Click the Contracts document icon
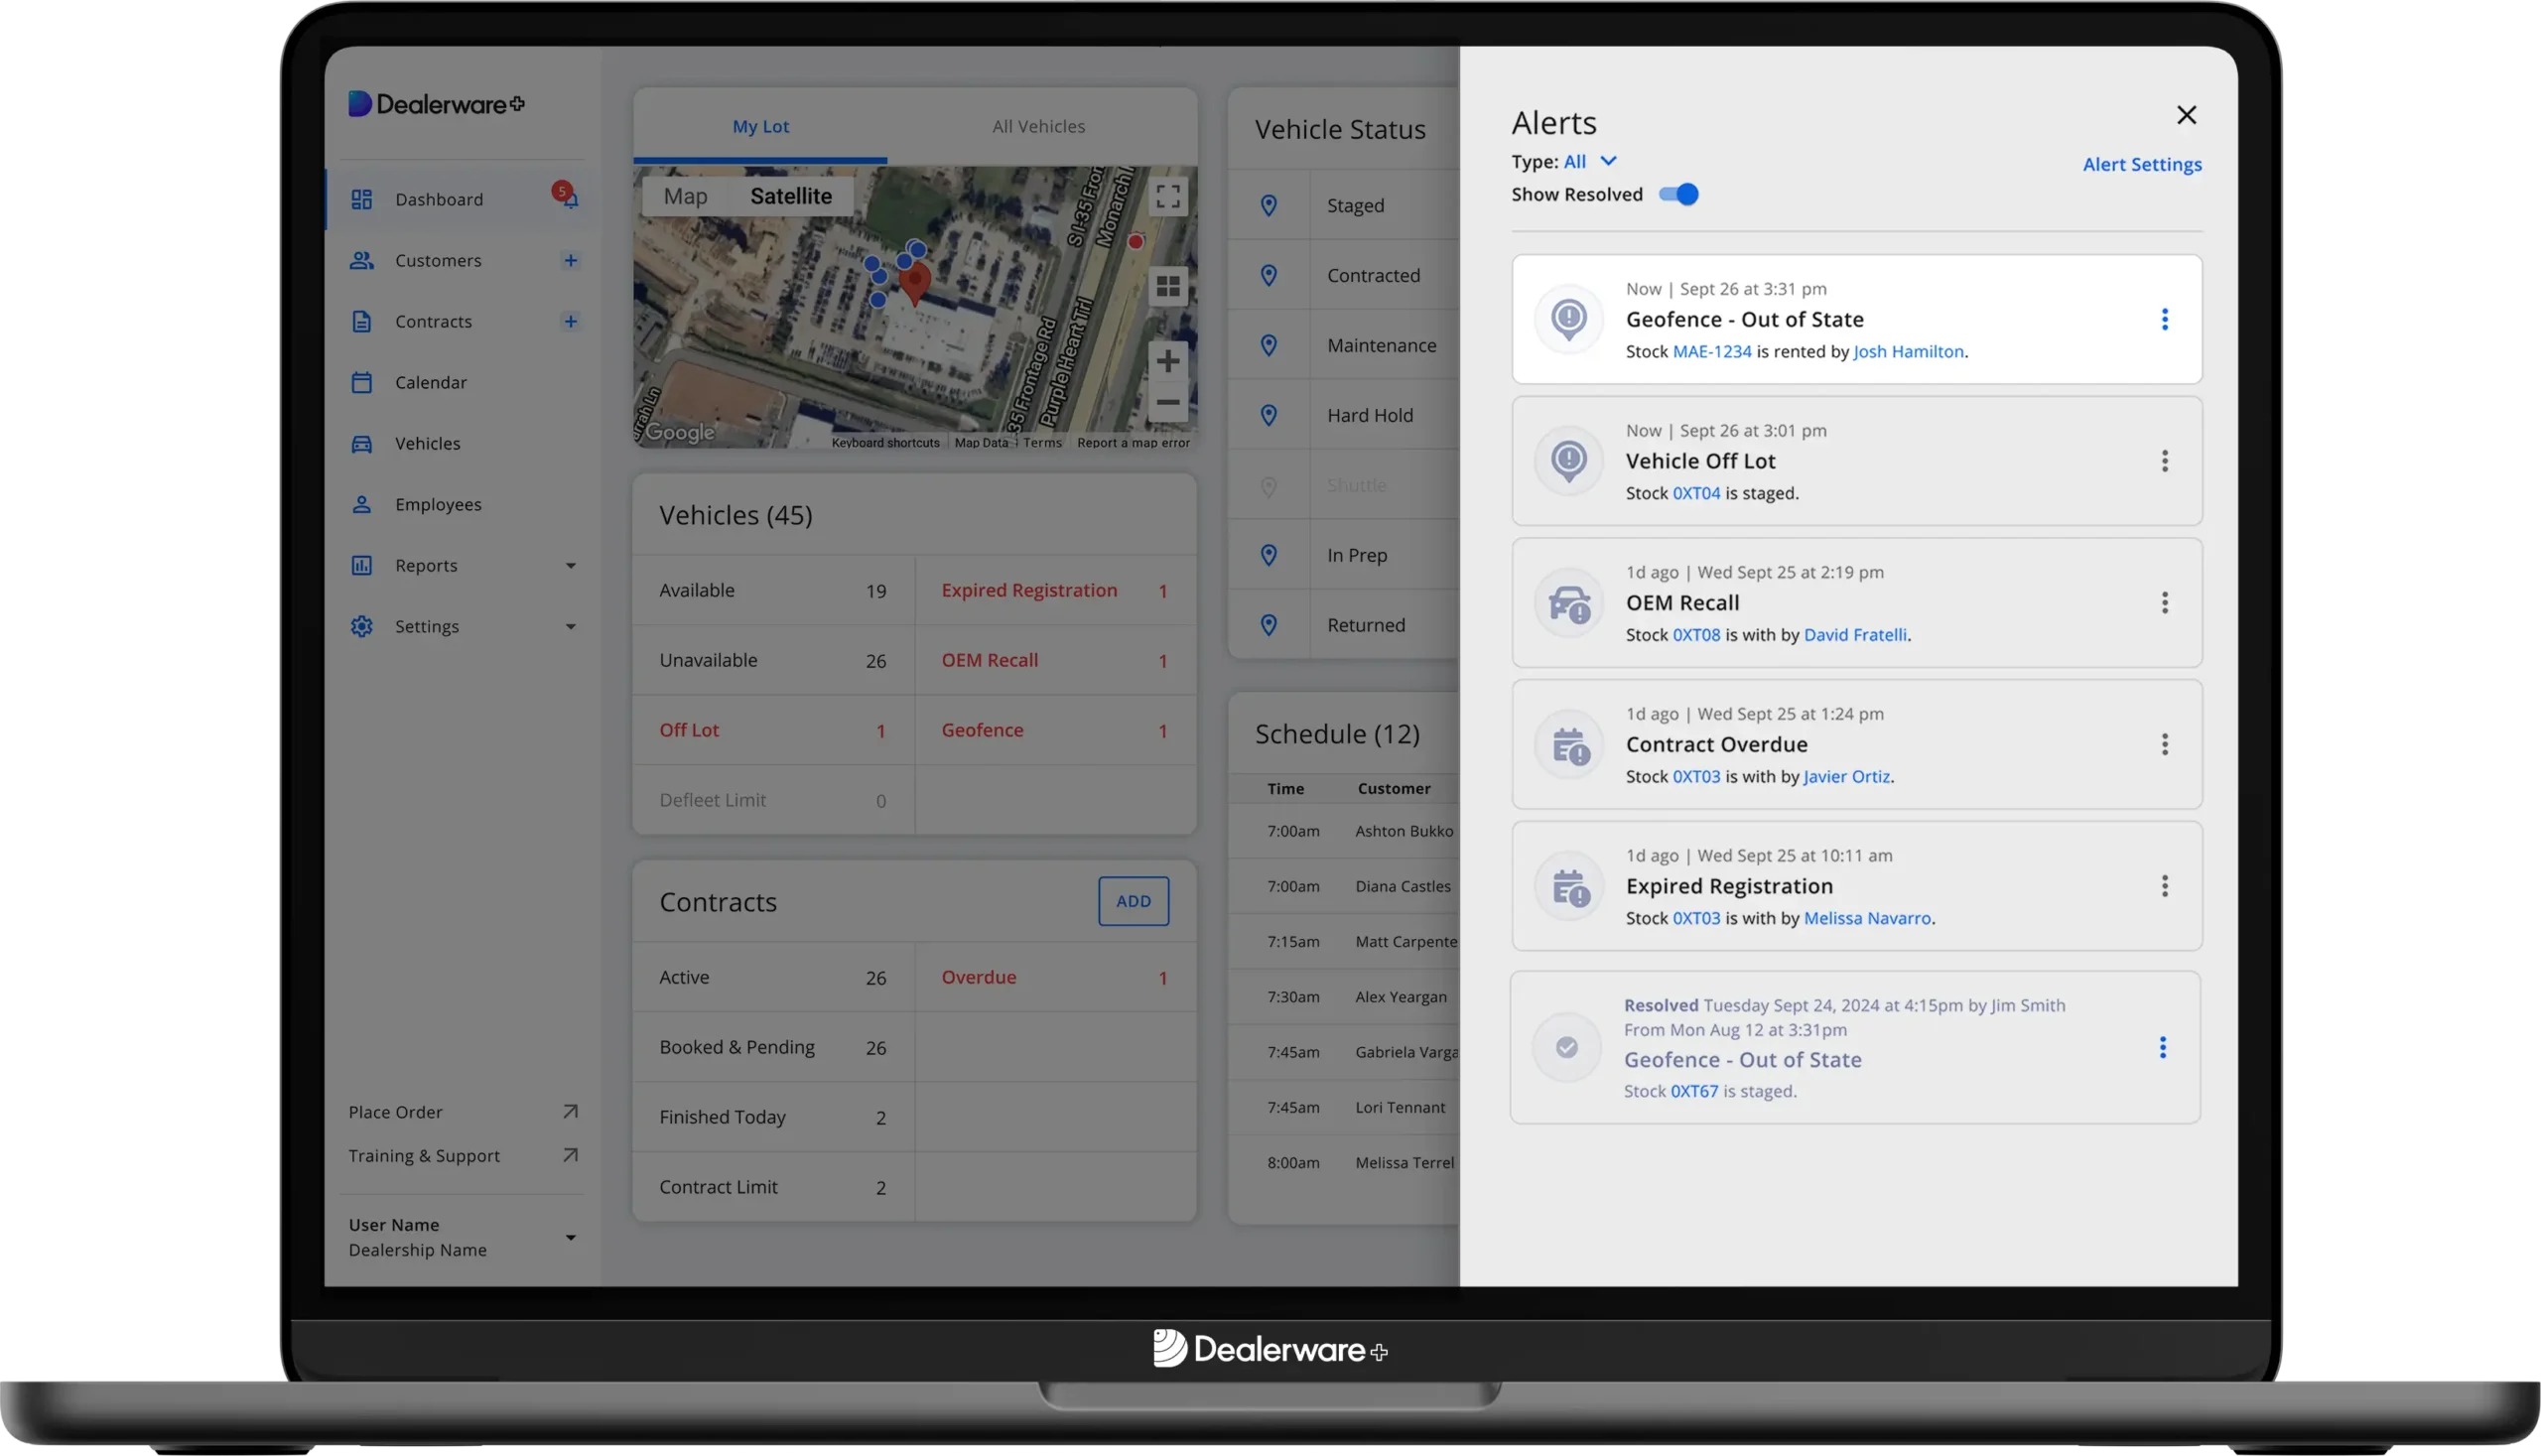The height and width of the screenshot is (1456, 2541). click(x=362, y=321)
